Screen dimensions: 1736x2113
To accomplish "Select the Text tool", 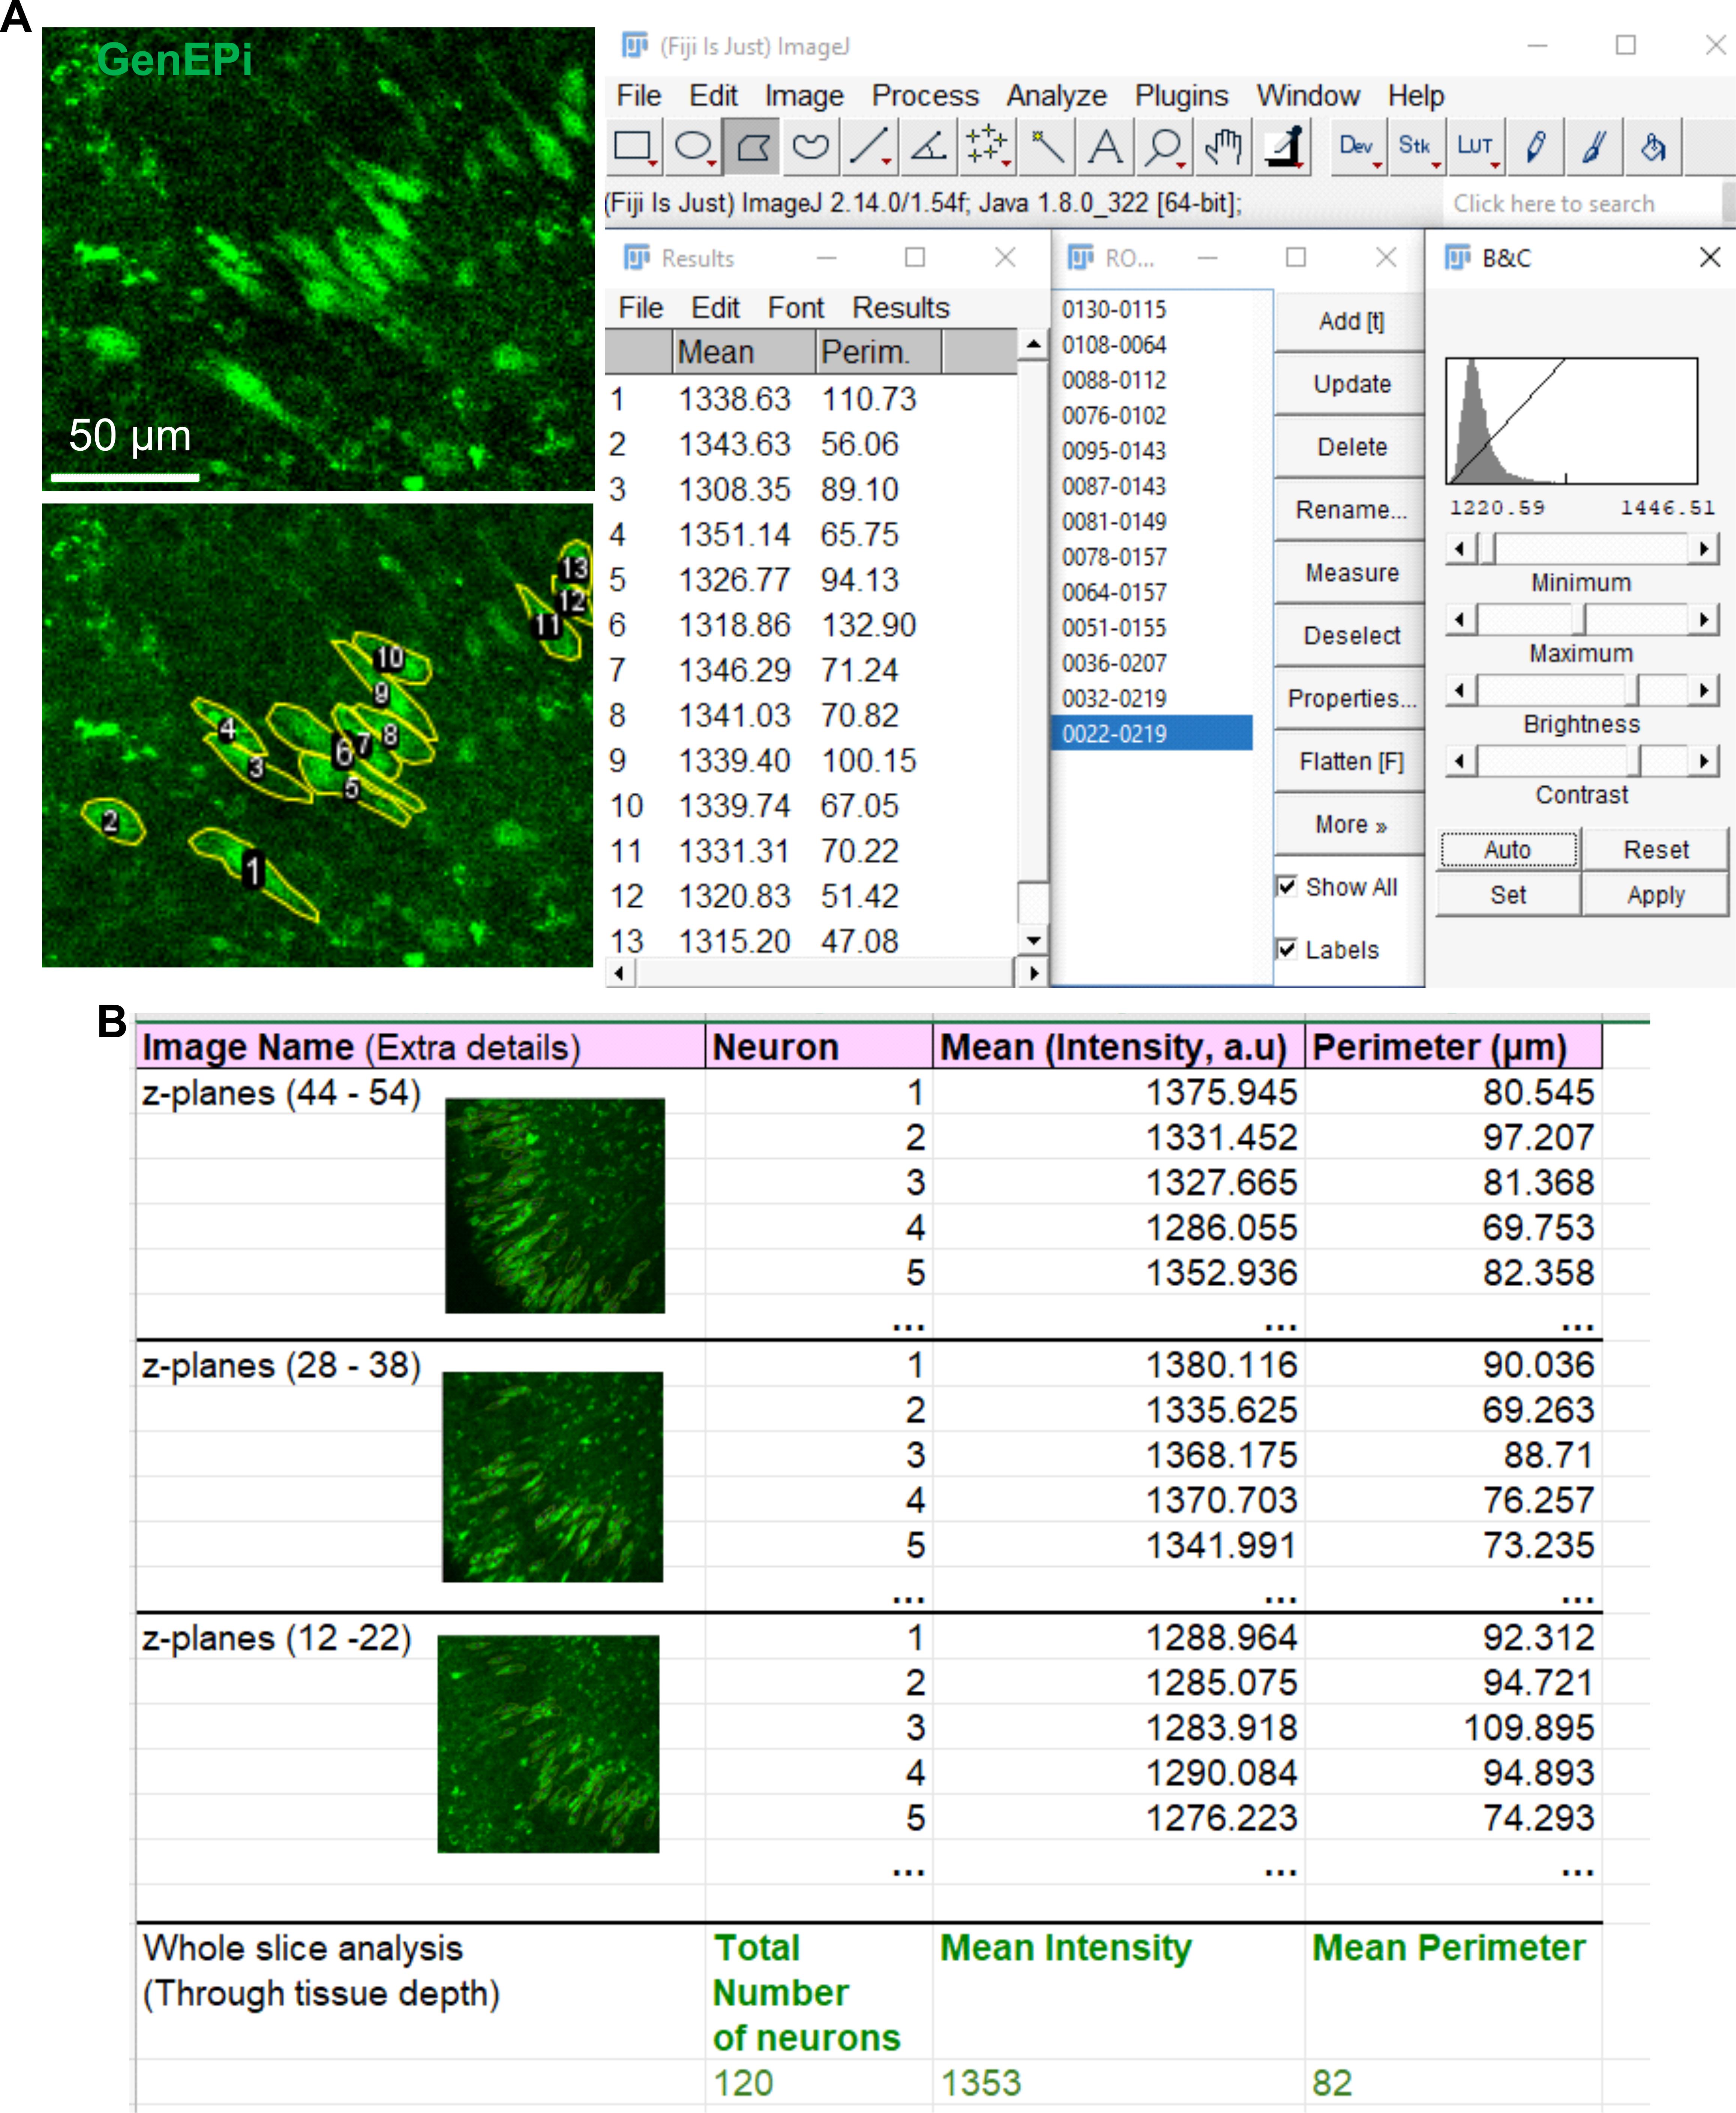I will coord(1105,147).
